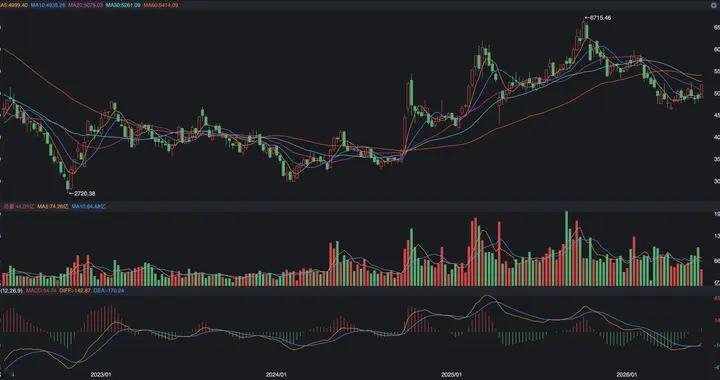Click the DEA:-170.24 indicator label

[109, 291]
